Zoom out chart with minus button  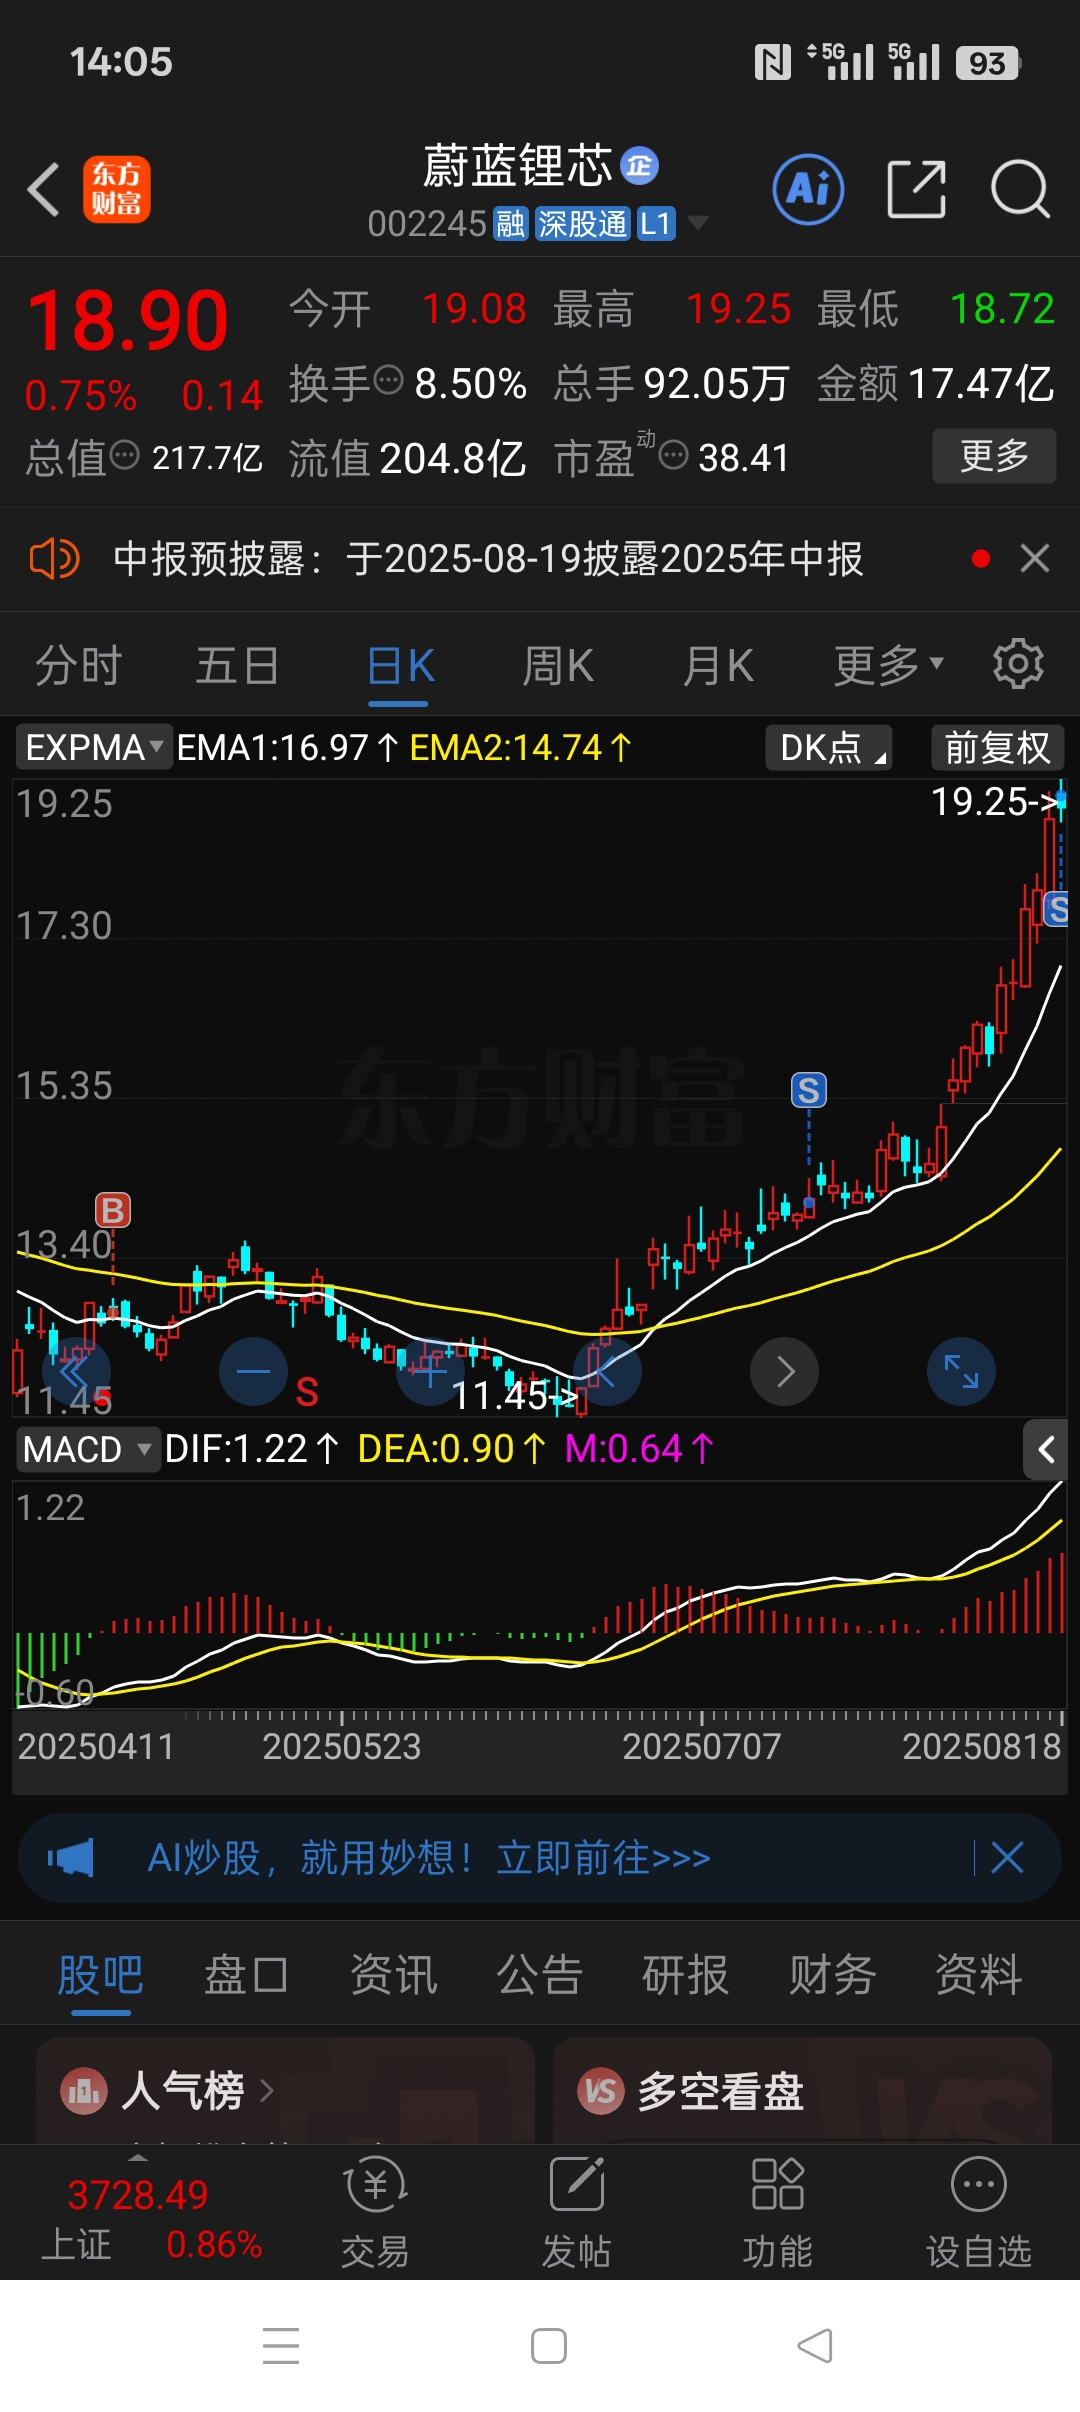pos(253,1372)
